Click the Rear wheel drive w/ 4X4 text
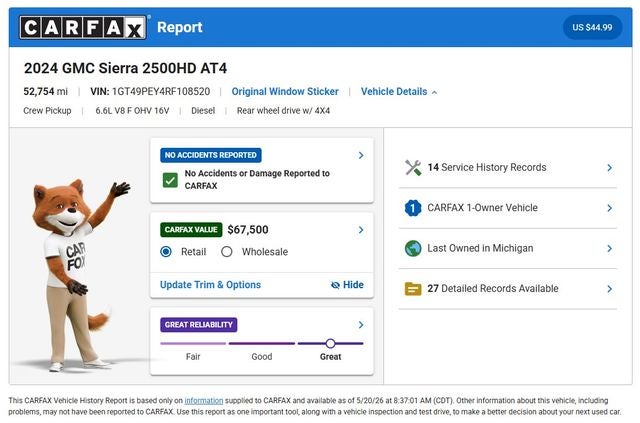 pos(283,111)
